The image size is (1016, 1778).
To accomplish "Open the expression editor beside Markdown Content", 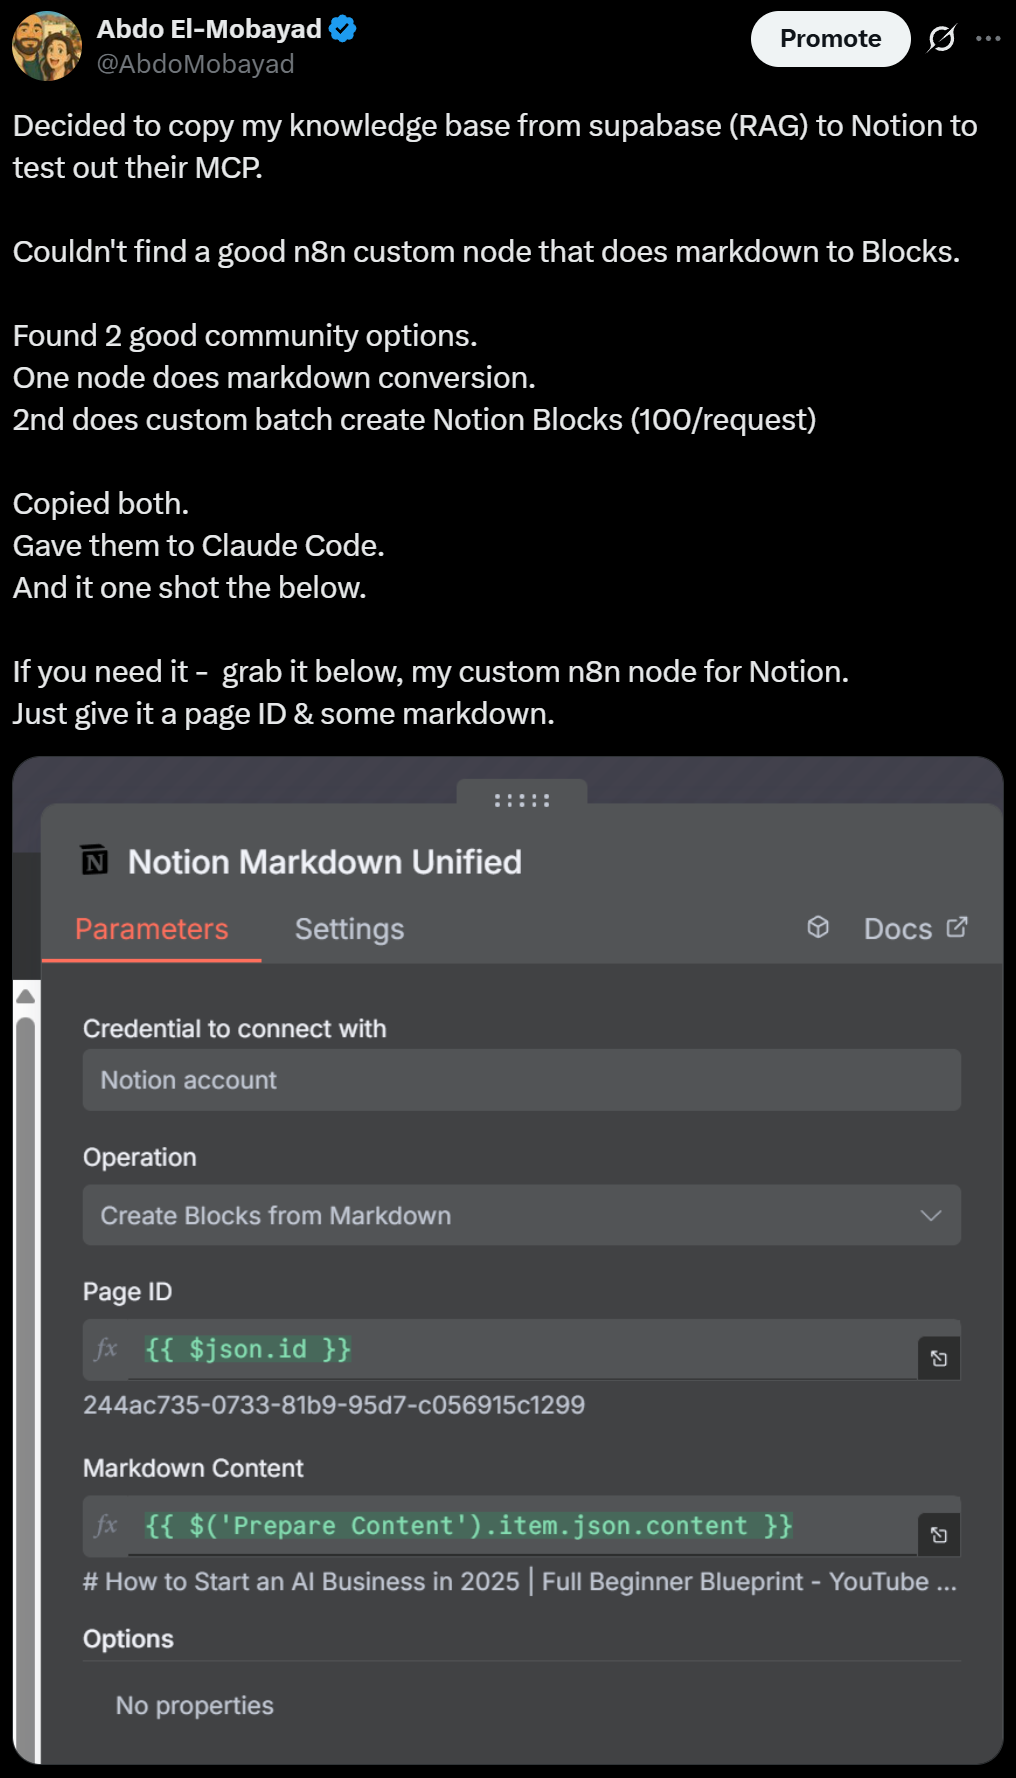I will pyautogui.click(x=939, y=1534).
